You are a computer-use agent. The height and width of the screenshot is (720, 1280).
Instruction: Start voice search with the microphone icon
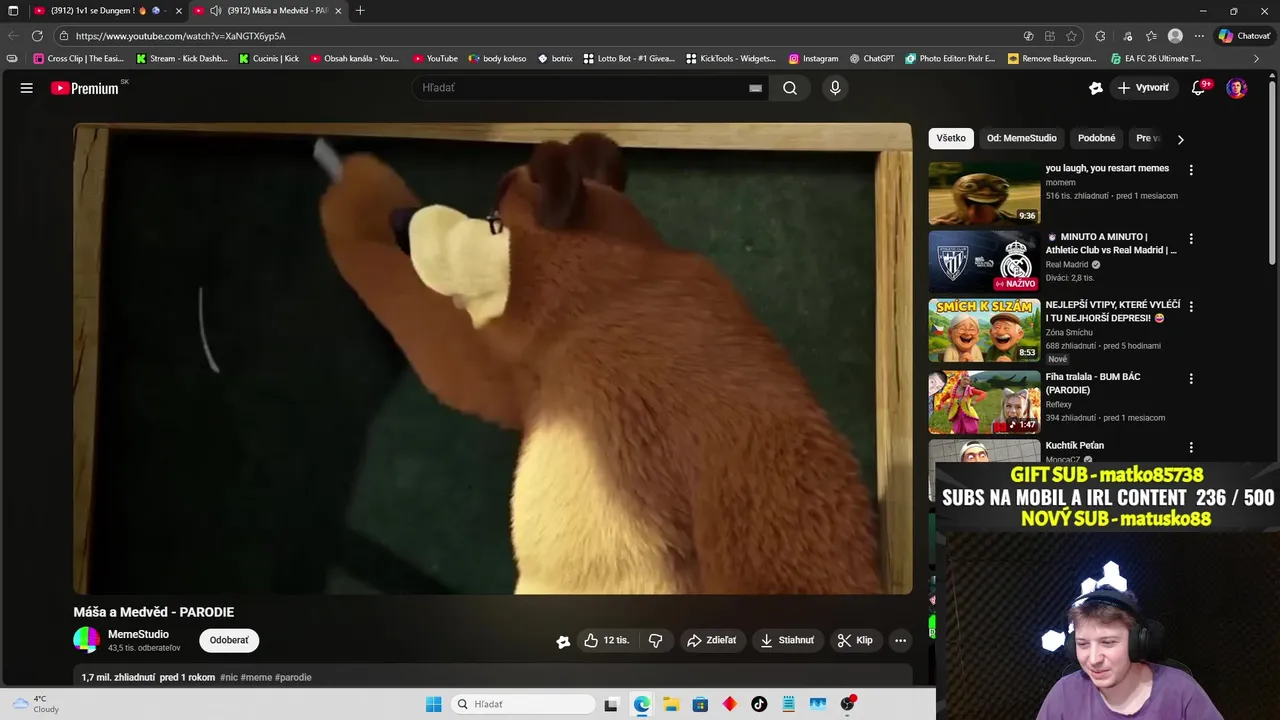(835, 88)
